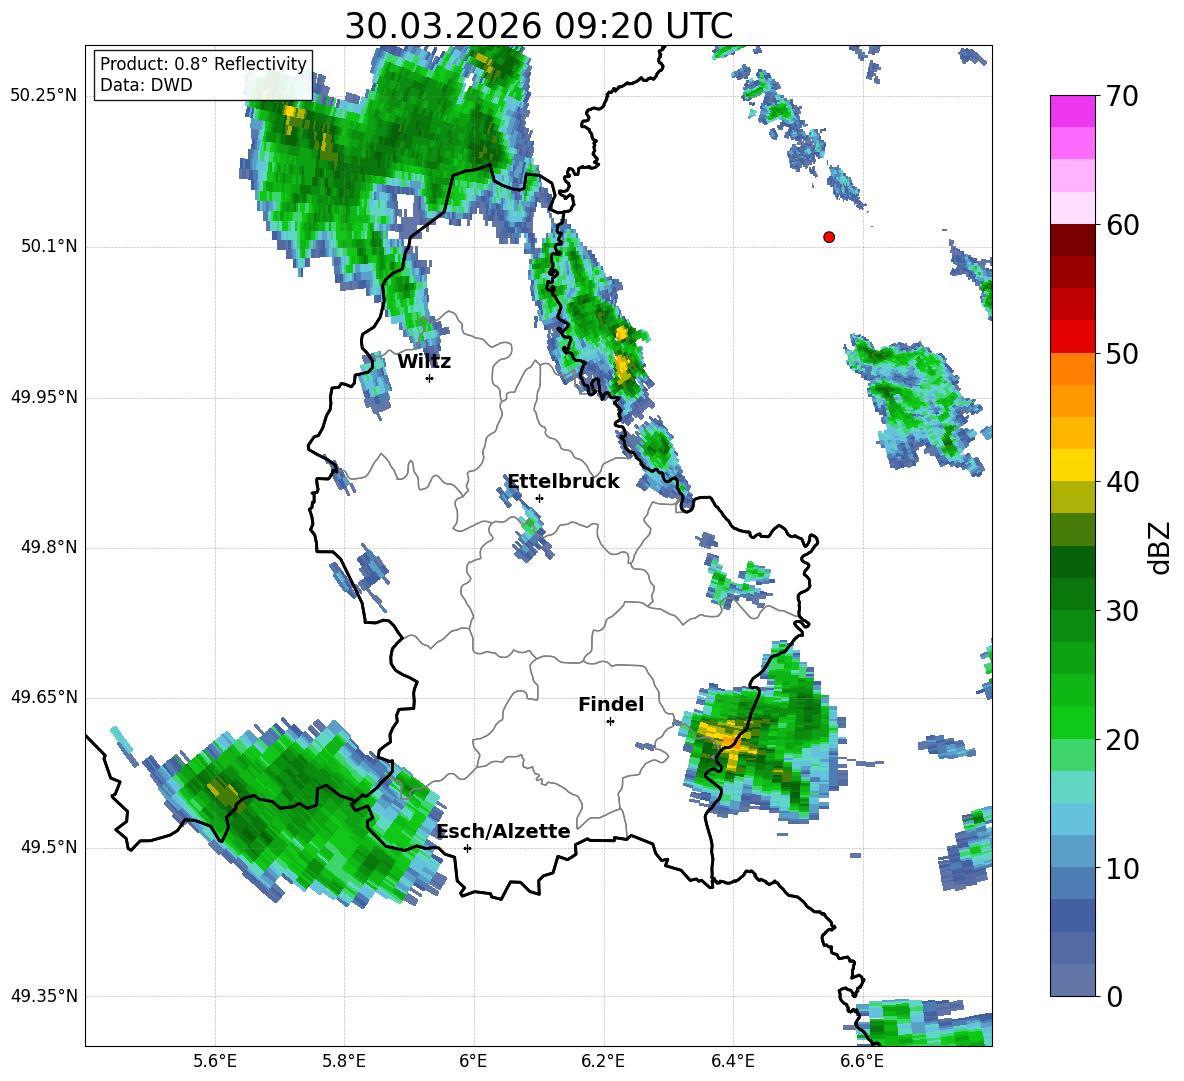
Task: Click the dBZ colorbar axis label
Action: pos(1159,547)
